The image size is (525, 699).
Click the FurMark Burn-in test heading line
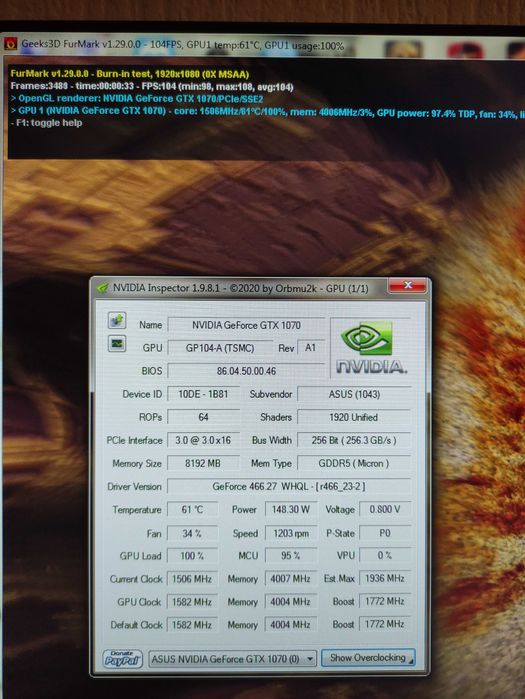click(x=130, y=74)
